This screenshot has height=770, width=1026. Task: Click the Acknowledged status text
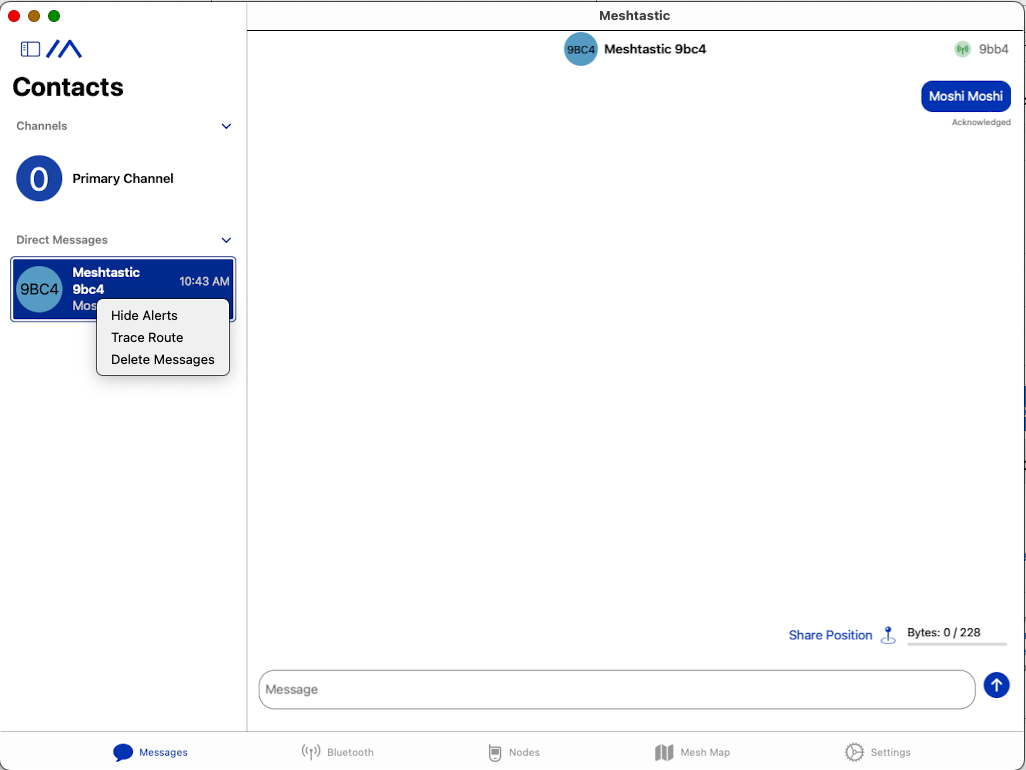coord(981,122)
